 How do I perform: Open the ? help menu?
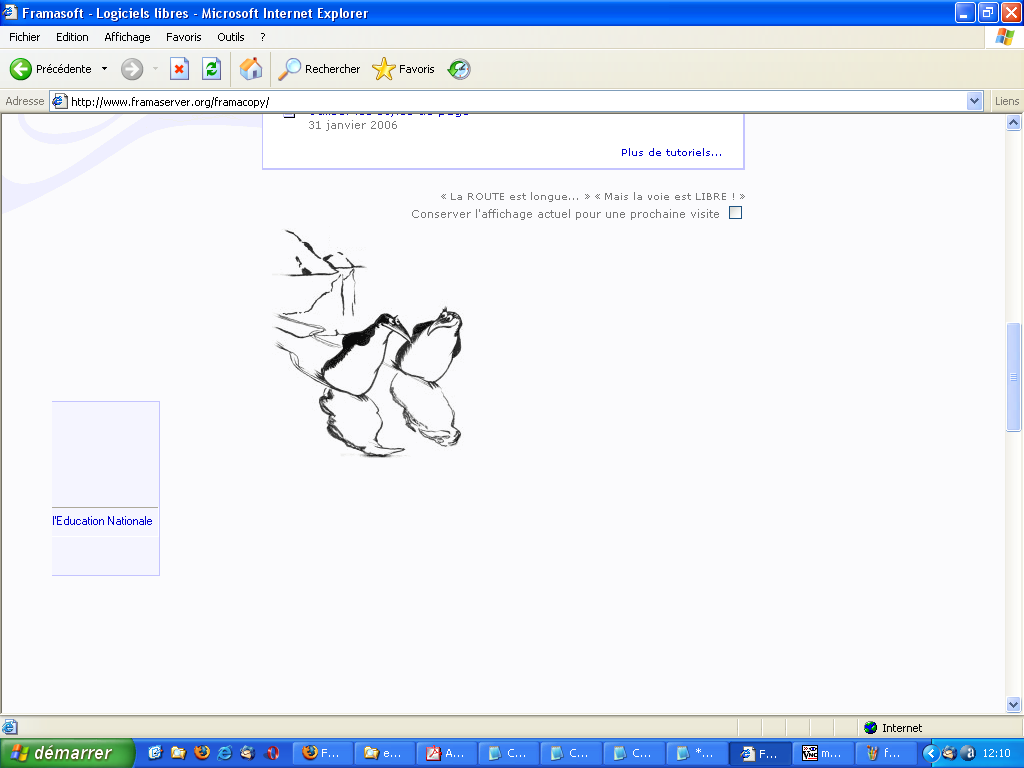point(263,37)
